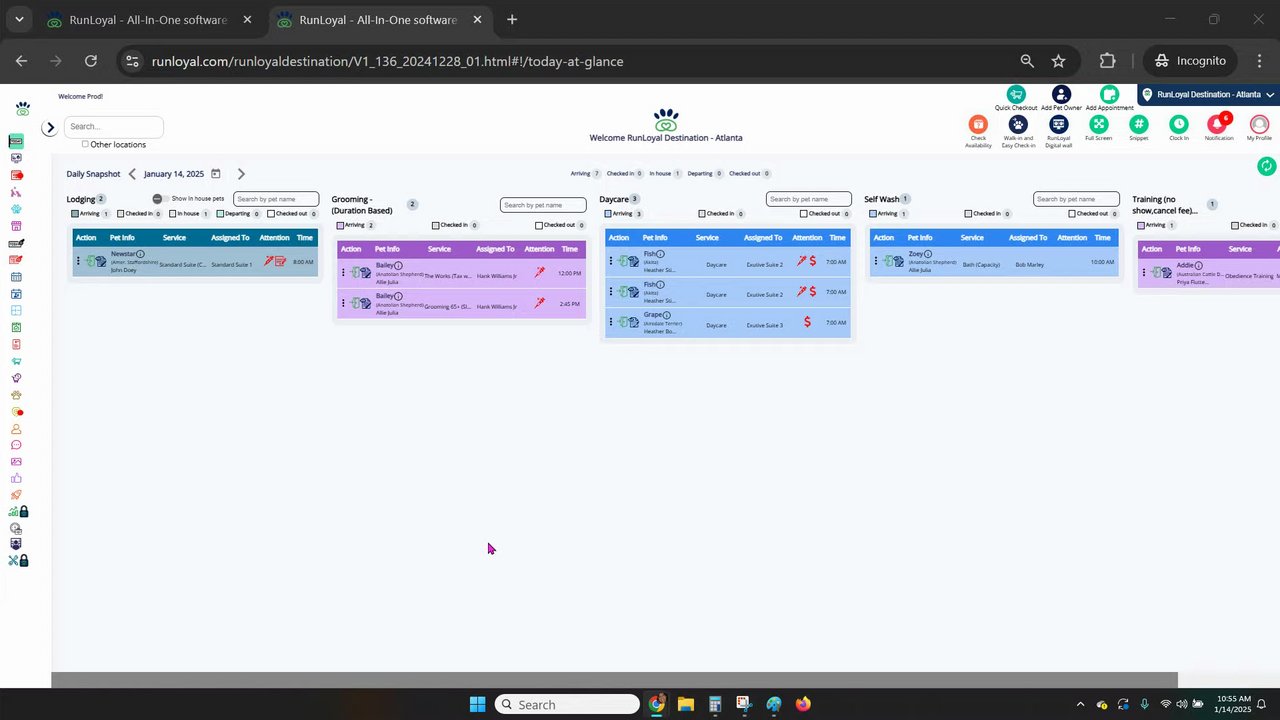
Task: Click the Add Appointment icon
Action: click(x=1109, y=94)
